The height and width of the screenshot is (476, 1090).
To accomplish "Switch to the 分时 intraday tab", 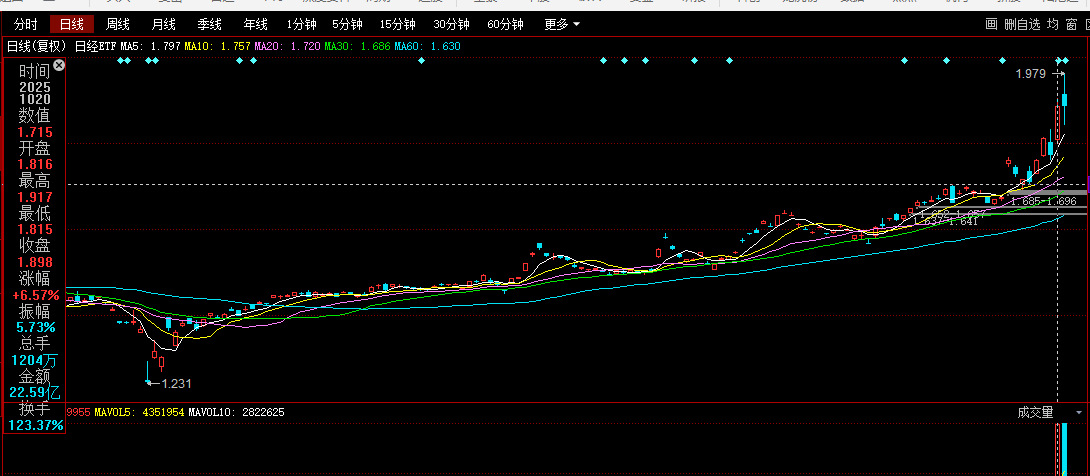I will pyautogui.click(x=26, y=23).
